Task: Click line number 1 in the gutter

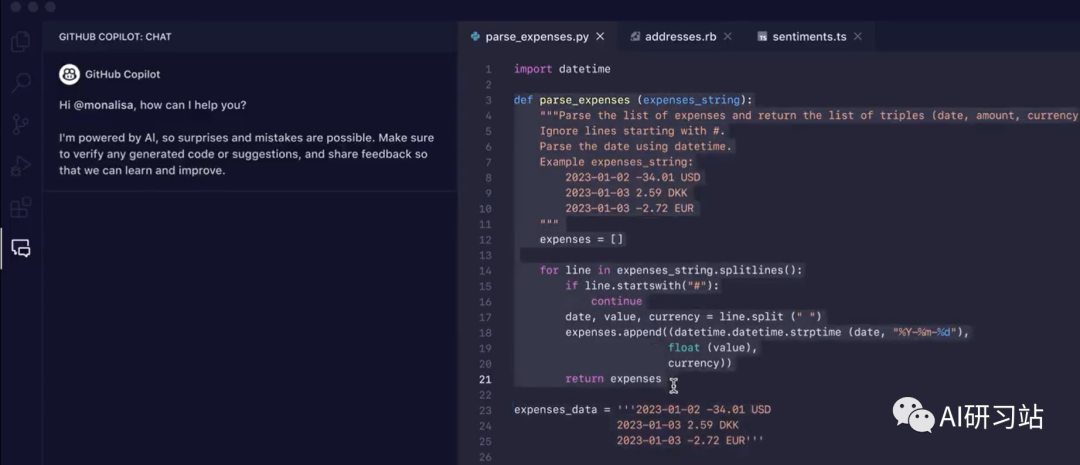Action: coord(488,69)
